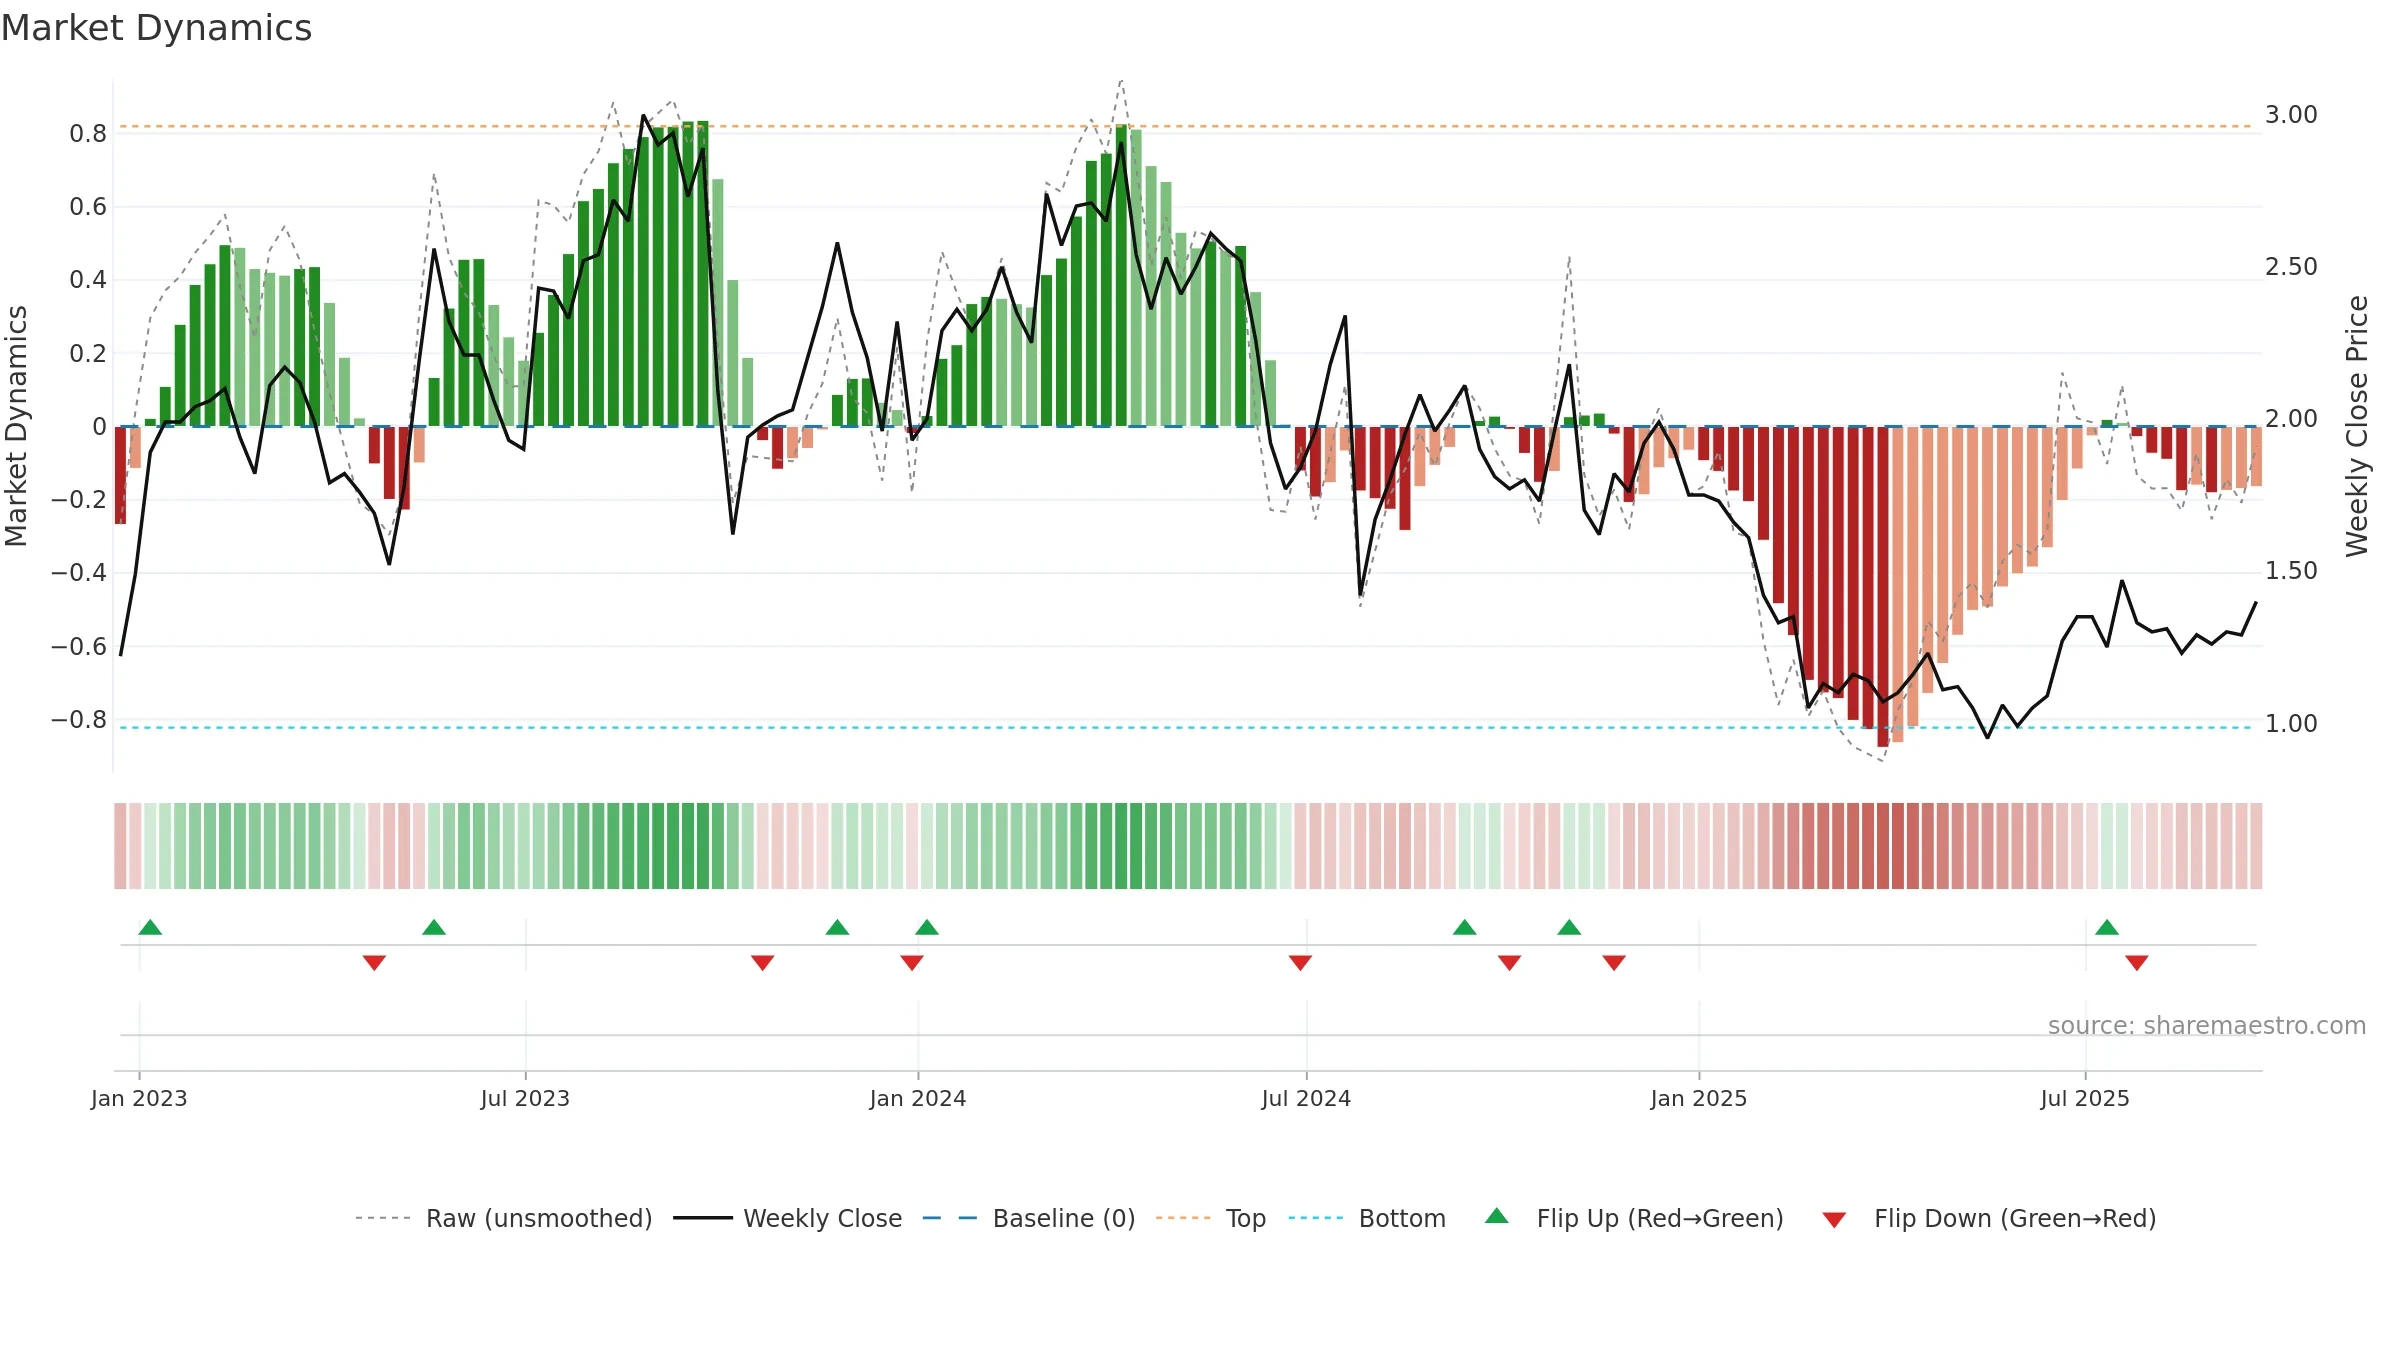Click the blue dashed Baseline line sample in legend
Viewport: 2400px width, 1350px height.
click(x=950, y=1218)
